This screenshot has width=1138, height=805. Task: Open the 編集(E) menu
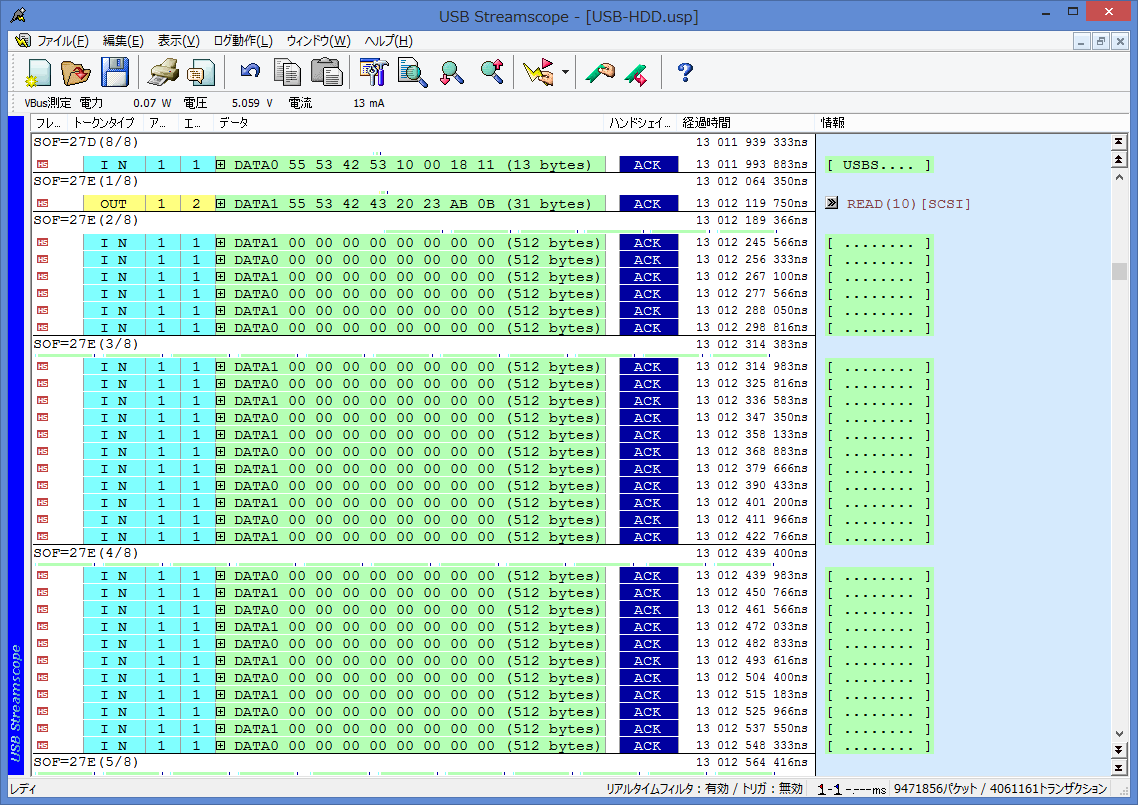point(123,41)
